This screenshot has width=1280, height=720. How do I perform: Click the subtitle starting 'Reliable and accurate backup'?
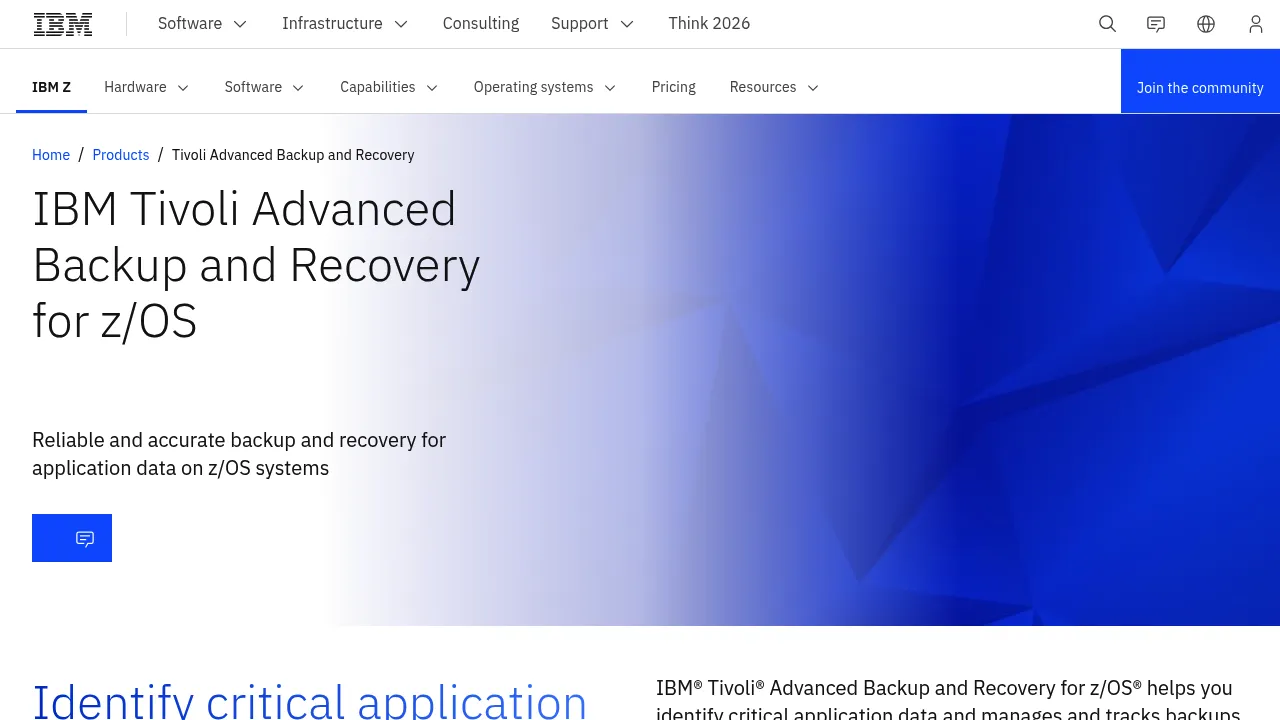point(239,454)
